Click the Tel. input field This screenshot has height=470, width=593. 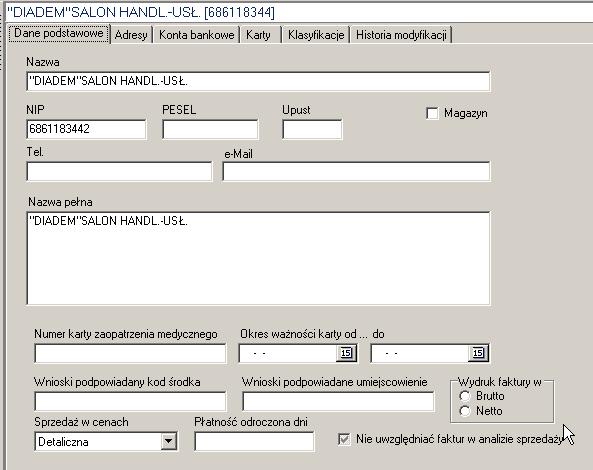pos(119,172)
